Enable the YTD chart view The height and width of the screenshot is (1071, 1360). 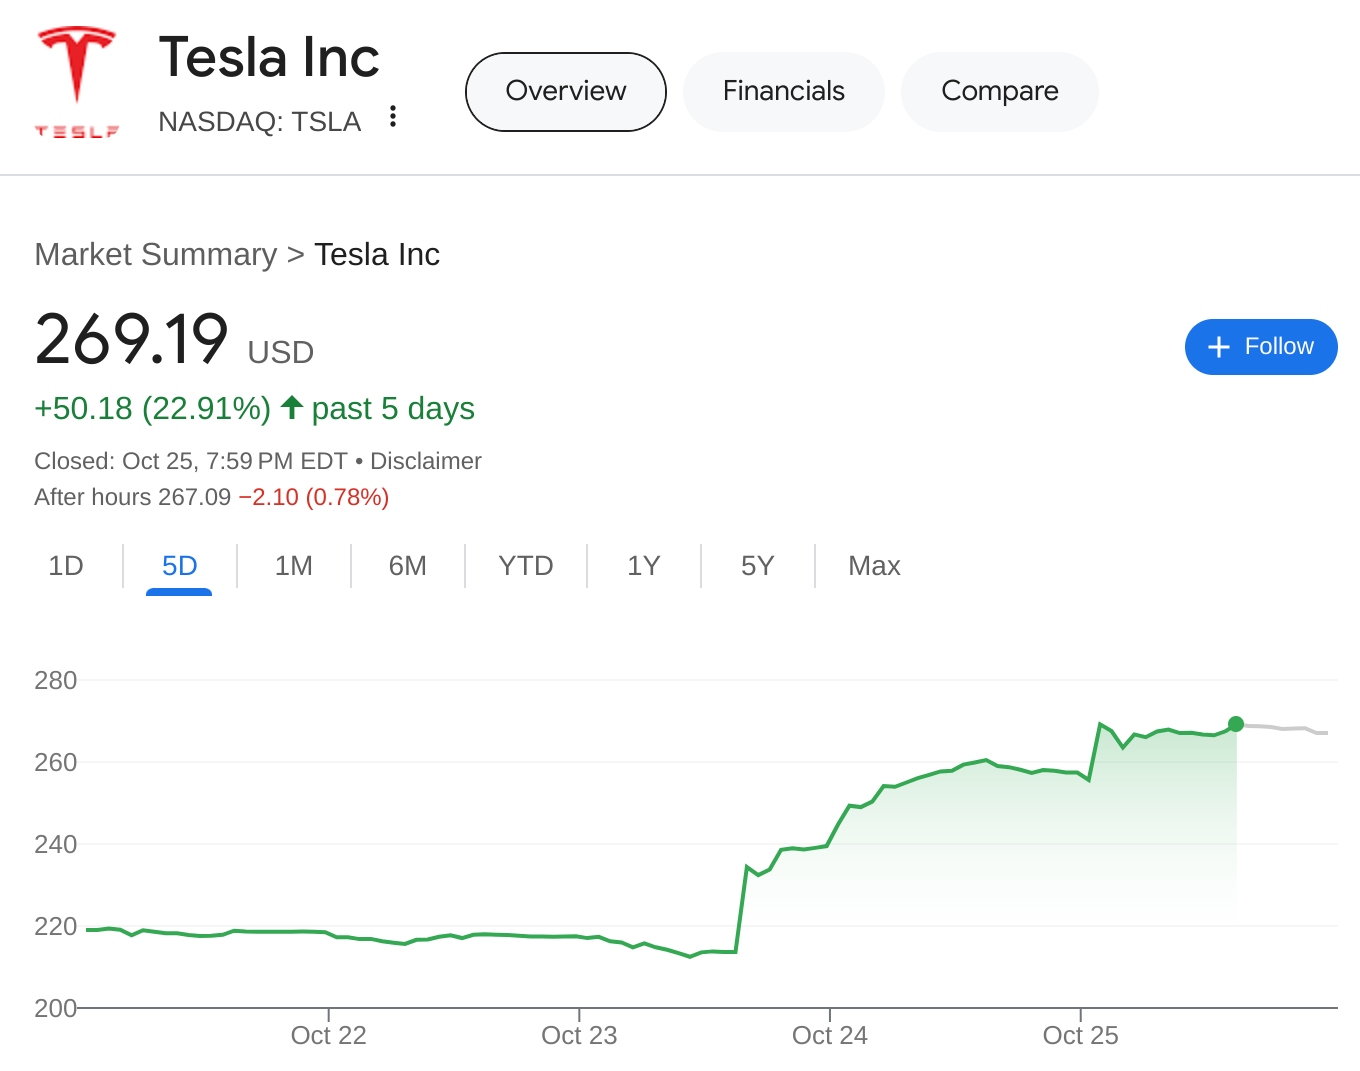pos(525,565)
